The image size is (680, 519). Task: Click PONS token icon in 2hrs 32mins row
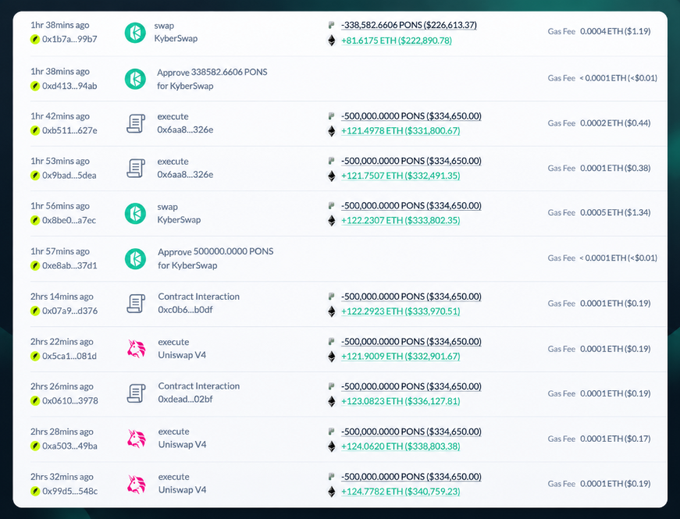(331, 477)
